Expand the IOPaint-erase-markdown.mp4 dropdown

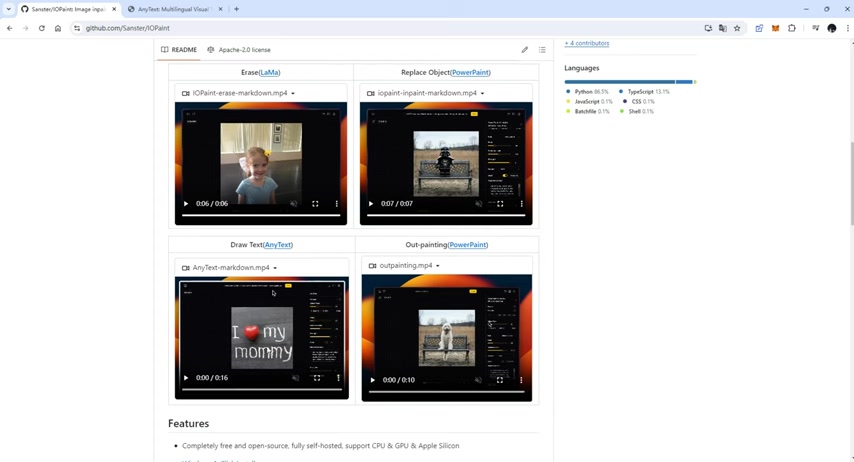coord(293,93)
